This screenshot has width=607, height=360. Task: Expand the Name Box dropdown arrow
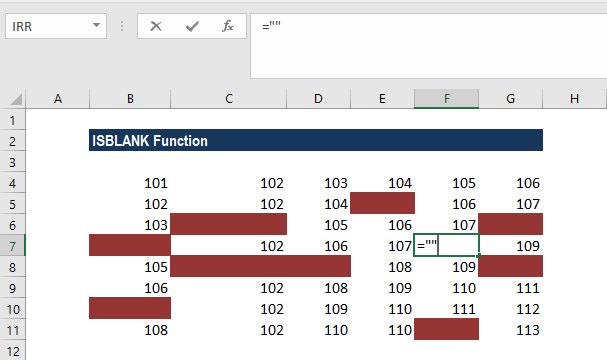pos(96,26)
